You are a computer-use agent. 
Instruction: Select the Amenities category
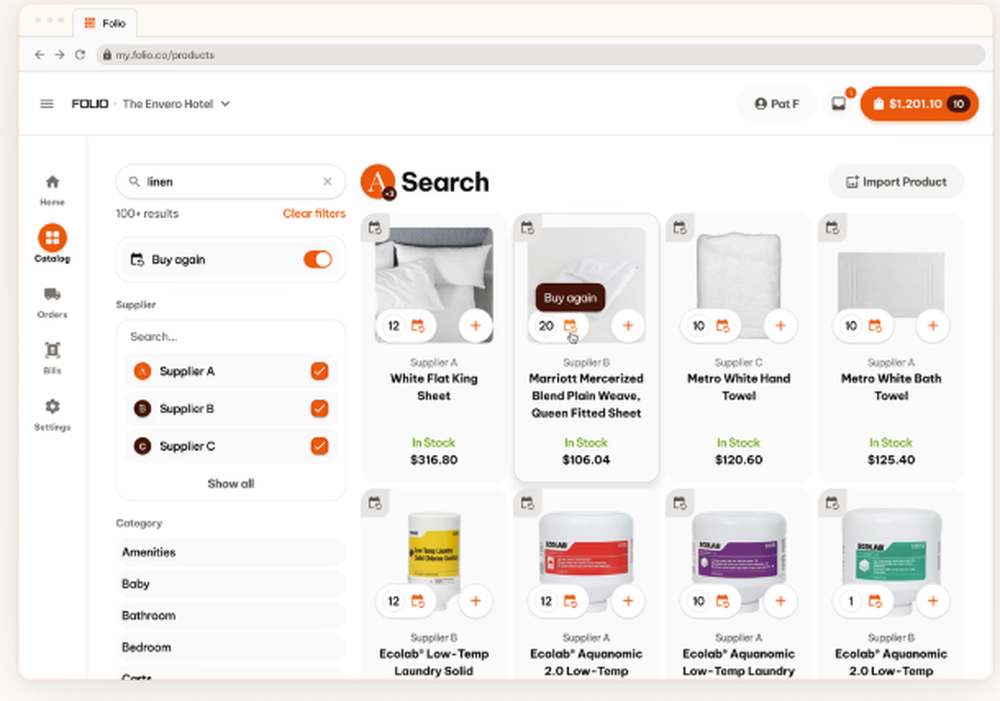(x=231, y=552)
